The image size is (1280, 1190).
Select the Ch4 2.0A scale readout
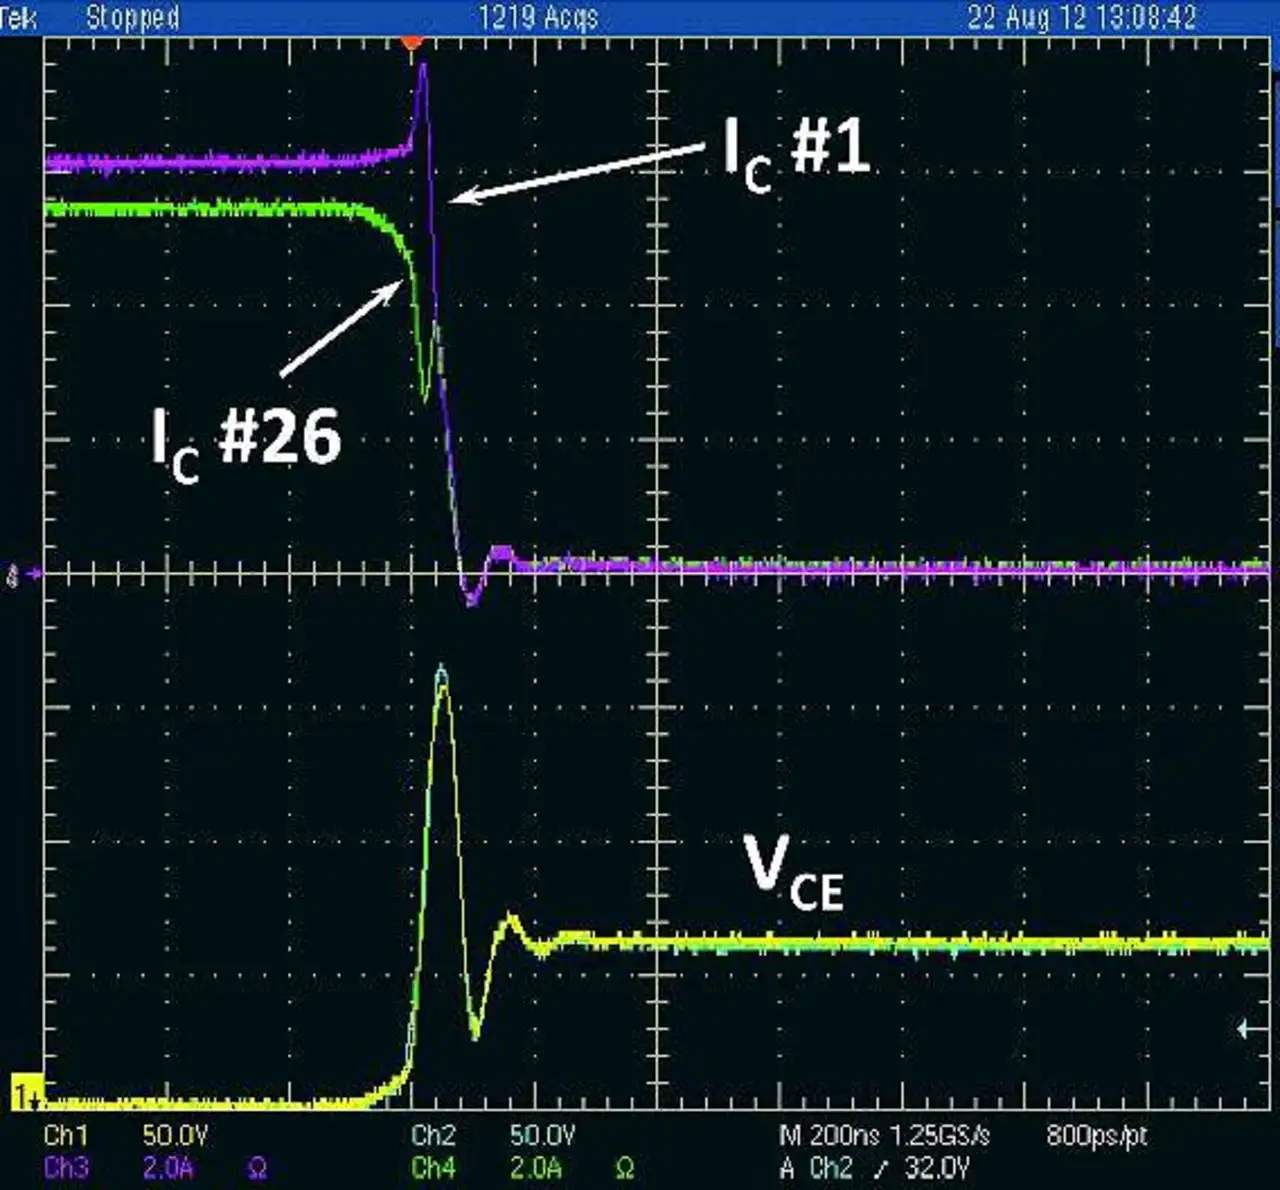536,1168
